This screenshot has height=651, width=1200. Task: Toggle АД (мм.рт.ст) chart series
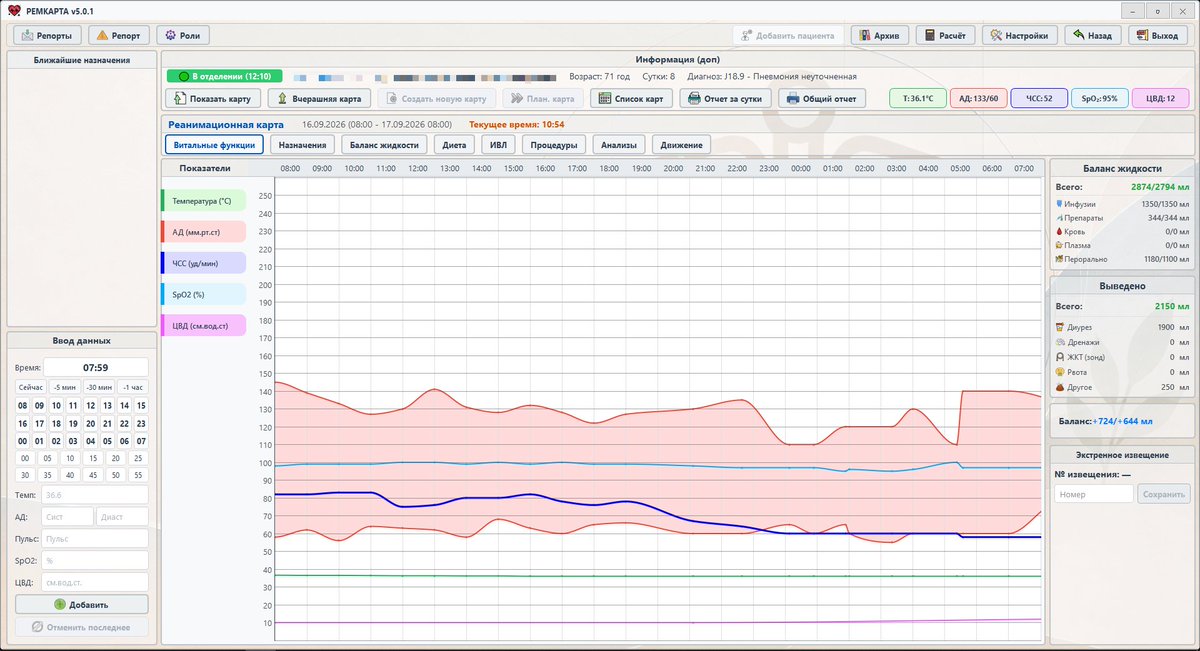click(x=203, y=232)
